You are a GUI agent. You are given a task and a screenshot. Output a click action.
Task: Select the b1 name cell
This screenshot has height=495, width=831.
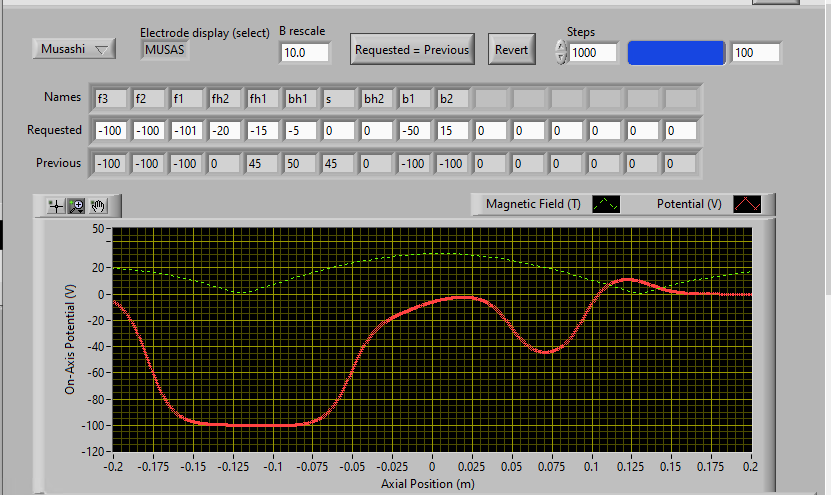pyautogui.click(x=415, y=99)
